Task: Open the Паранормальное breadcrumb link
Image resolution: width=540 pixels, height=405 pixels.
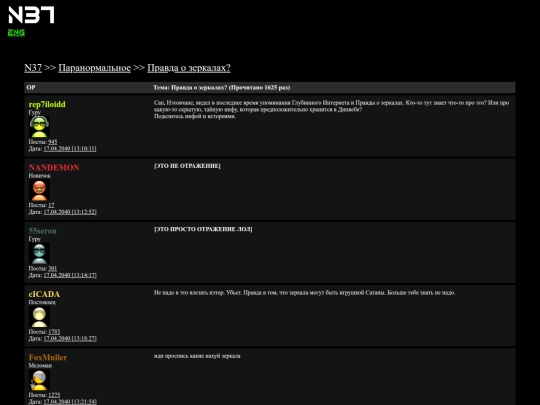Action: tap(94, 68)
